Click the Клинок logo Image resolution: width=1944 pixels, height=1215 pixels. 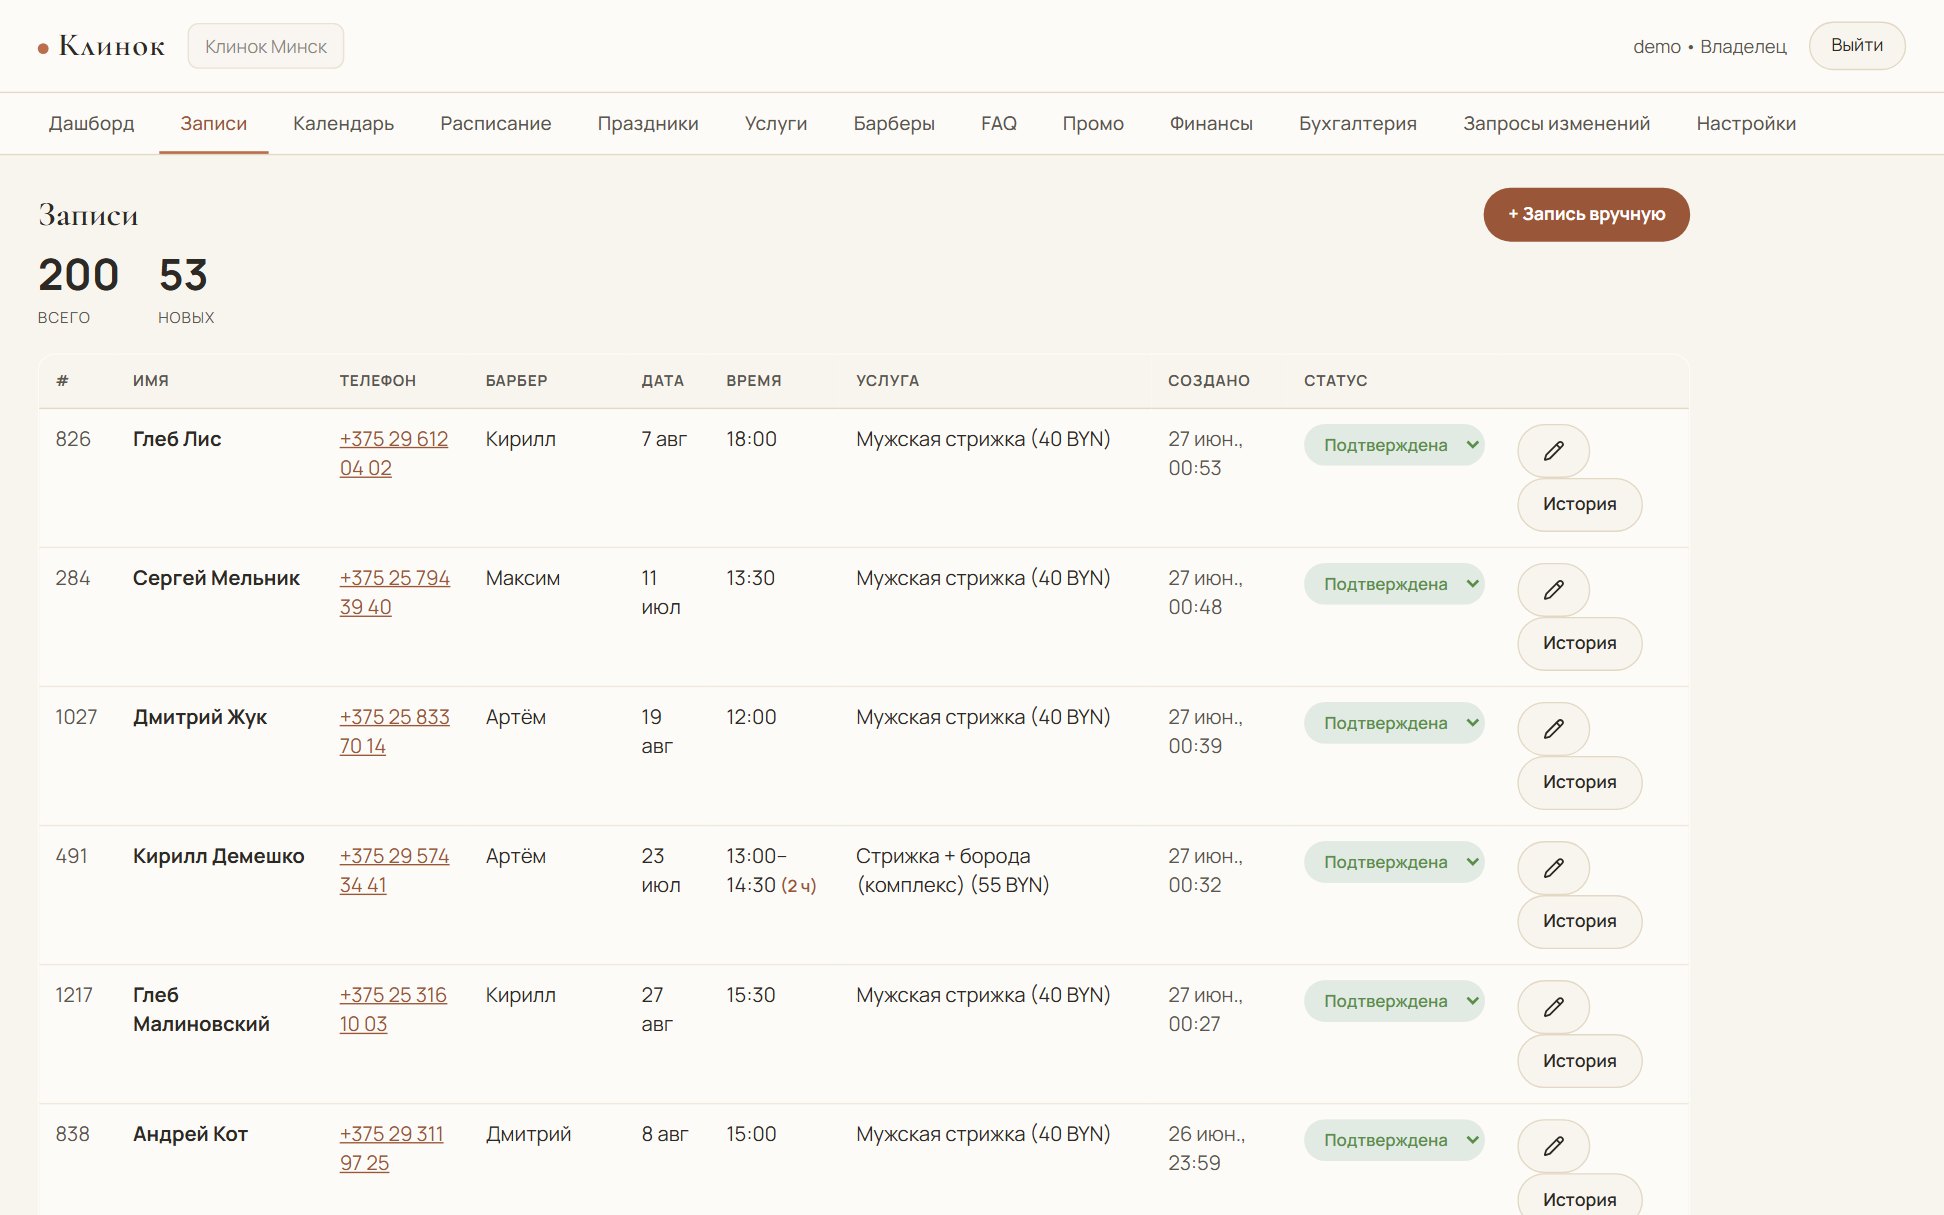(101, 46)
